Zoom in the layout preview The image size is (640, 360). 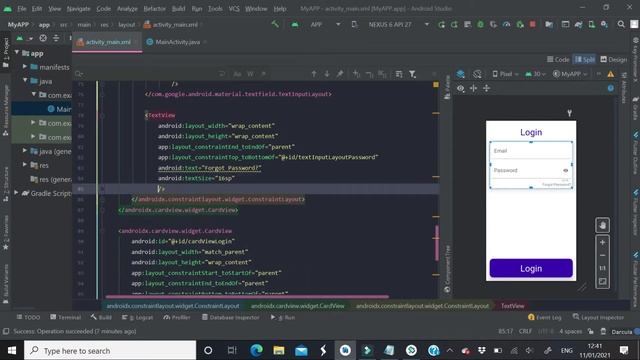point(602,242)
